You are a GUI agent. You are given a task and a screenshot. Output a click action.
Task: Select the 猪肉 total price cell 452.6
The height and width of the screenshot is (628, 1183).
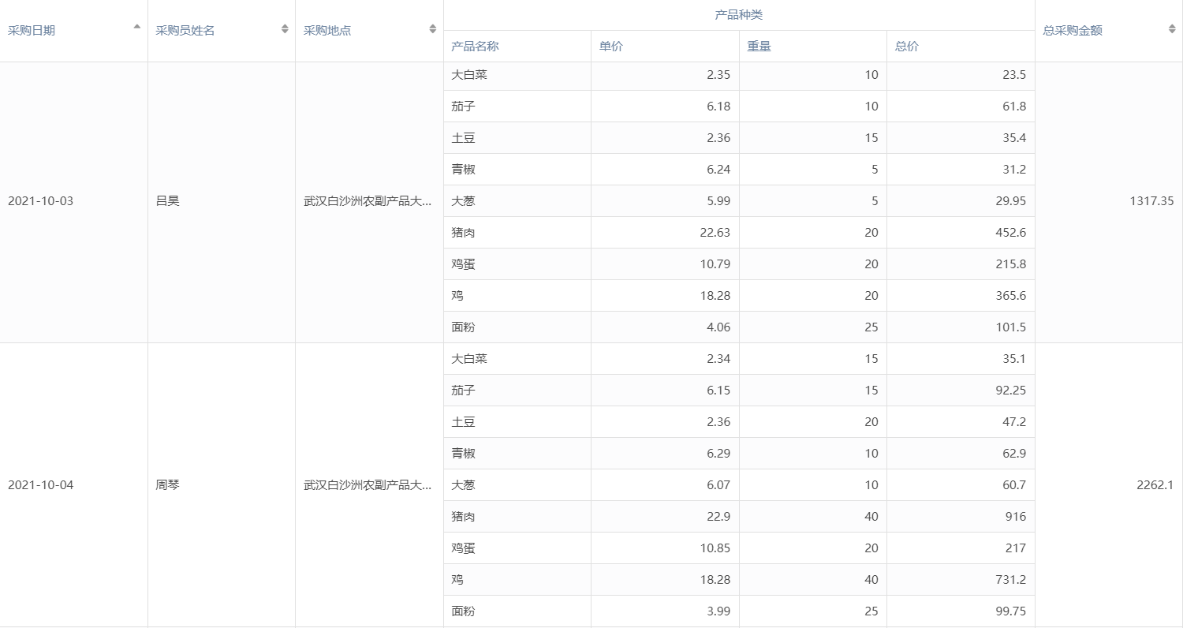click(x=1006, y=233)
